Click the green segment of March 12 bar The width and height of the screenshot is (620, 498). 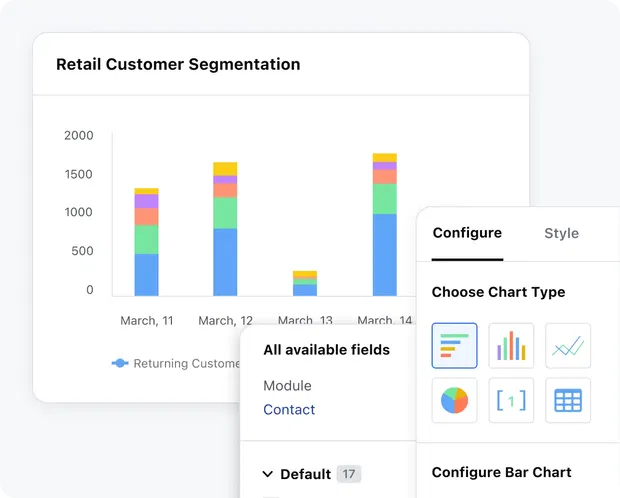(x=225, y=213)
